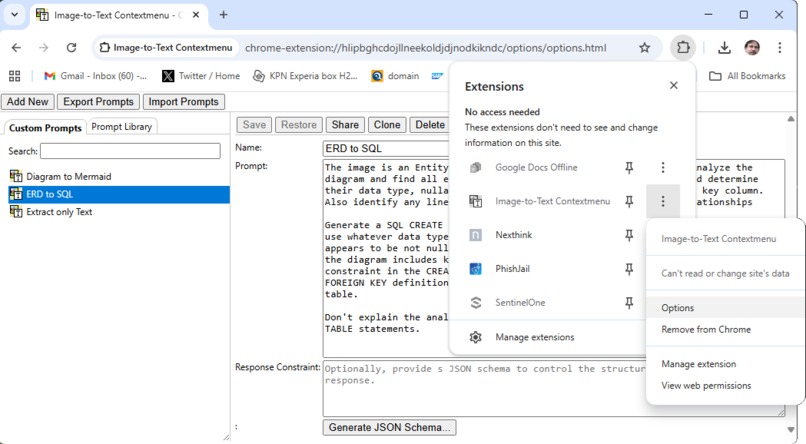This screenshot has width=806, height=444.
Task: Click the SentinelOne extension icon
Action: tap(475, 303)
